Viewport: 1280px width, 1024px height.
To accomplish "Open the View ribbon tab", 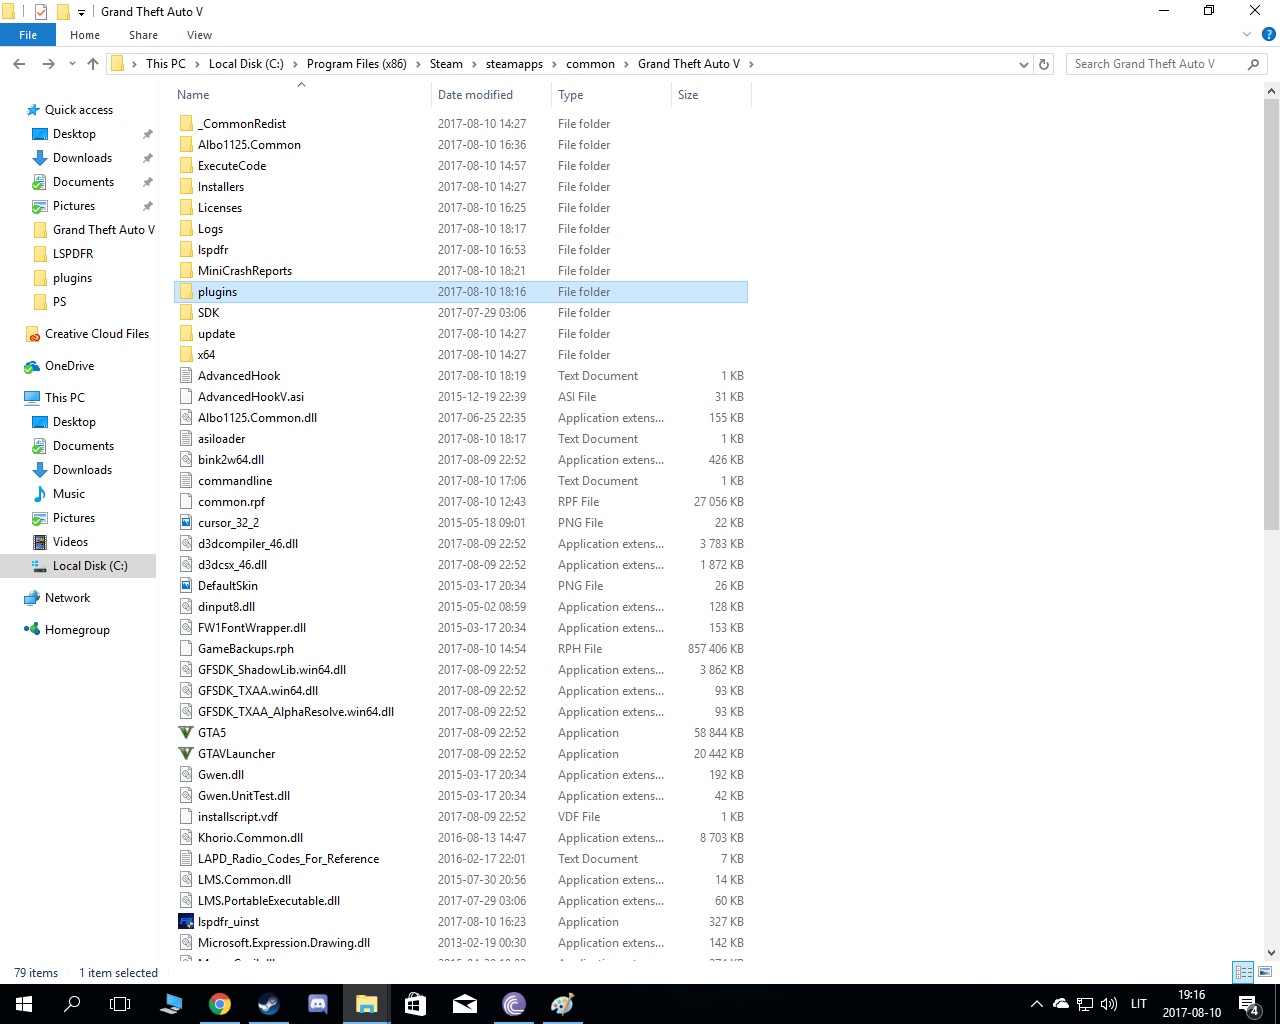I will 199,35.
